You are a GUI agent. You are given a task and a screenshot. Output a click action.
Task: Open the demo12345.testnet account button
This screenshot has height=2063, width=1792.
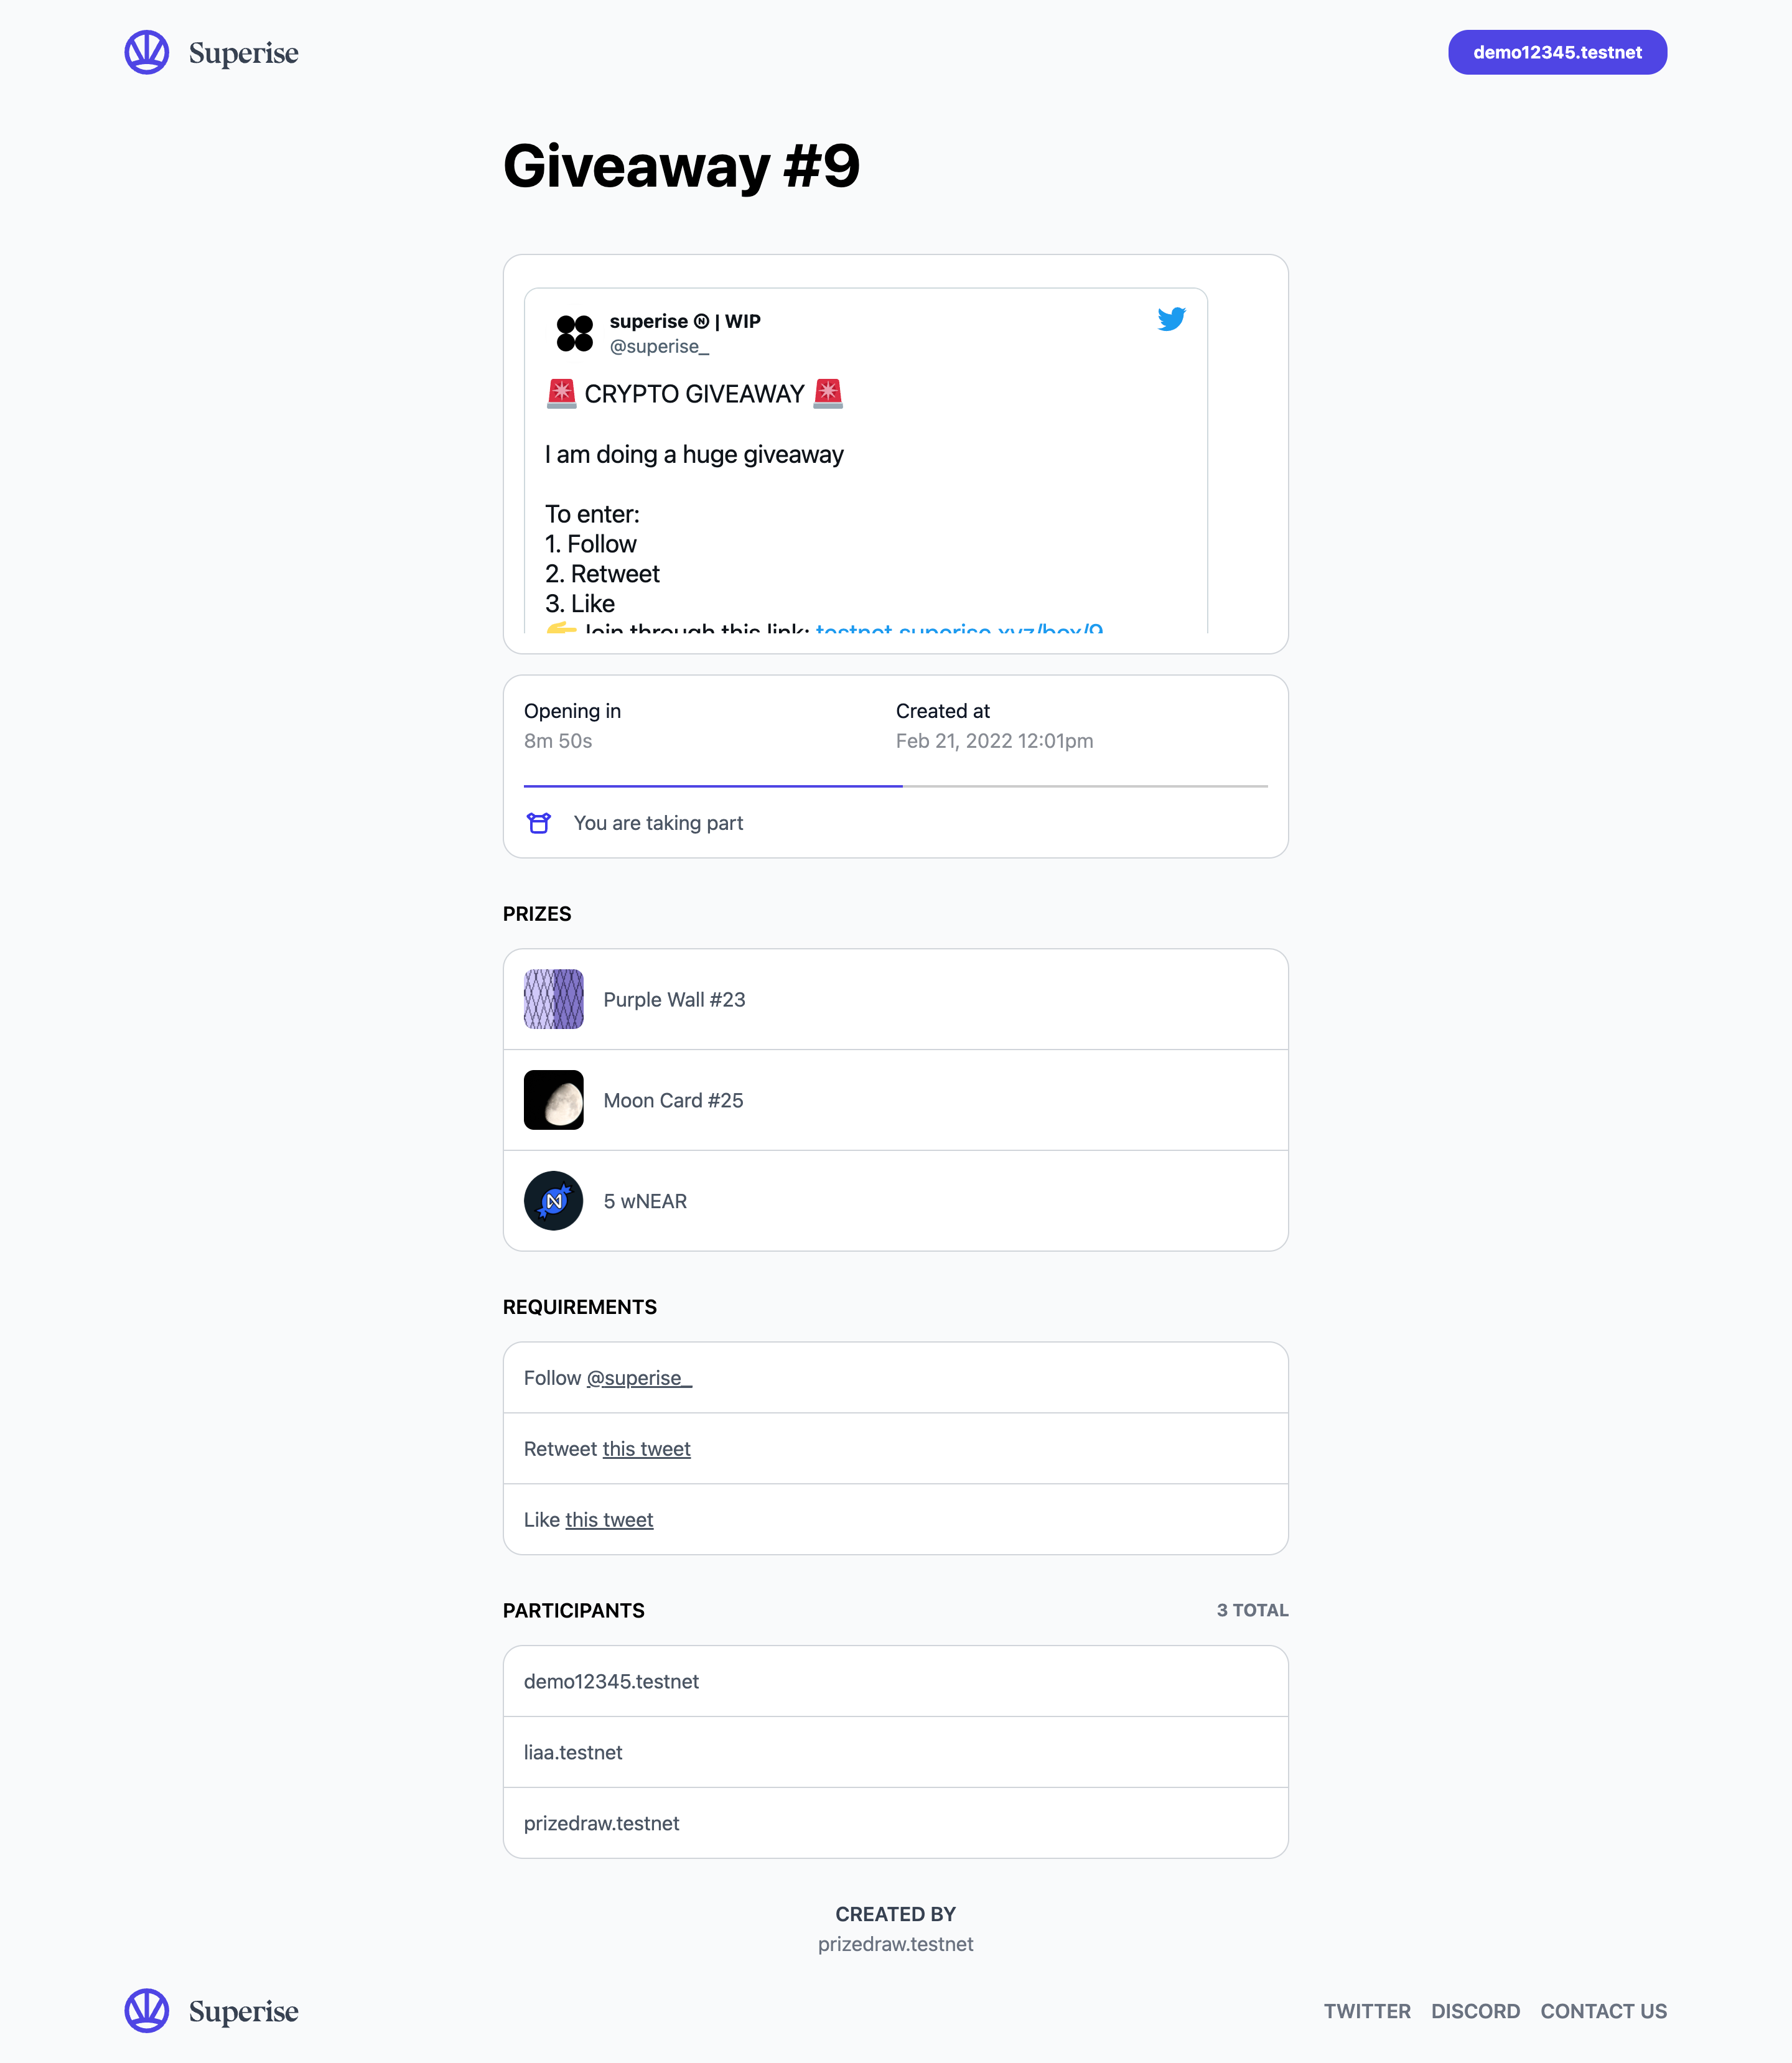(x=1557, y=52)
